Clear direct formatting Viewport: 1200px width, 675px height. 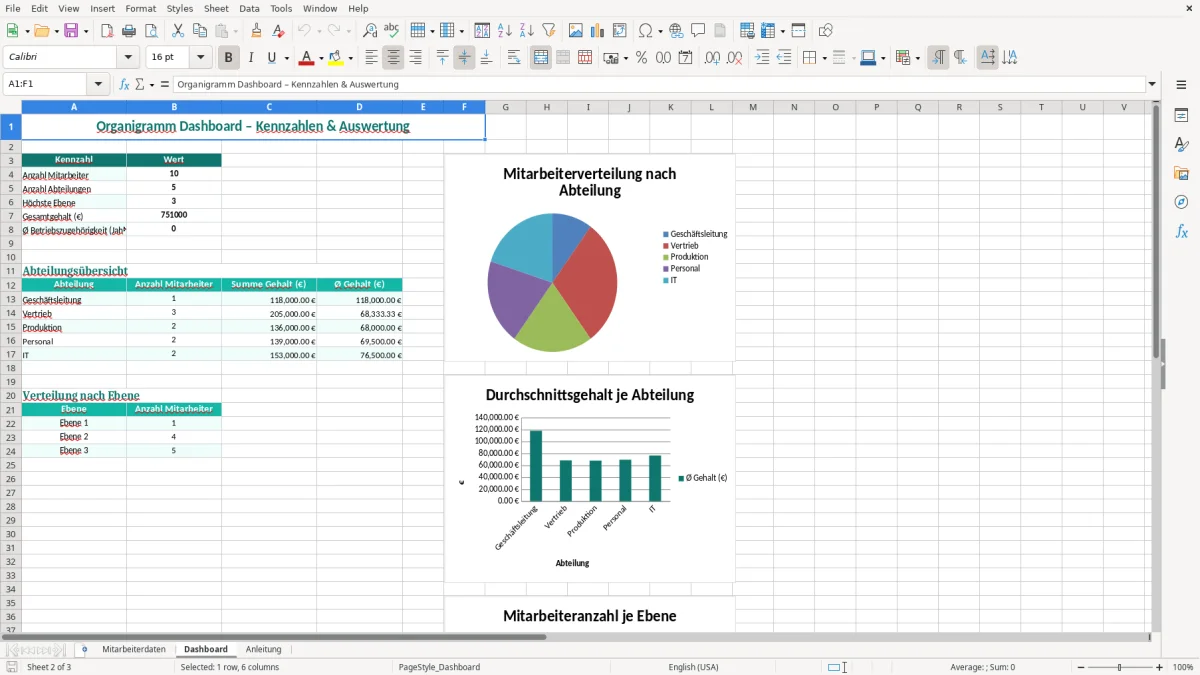(278, 31)
